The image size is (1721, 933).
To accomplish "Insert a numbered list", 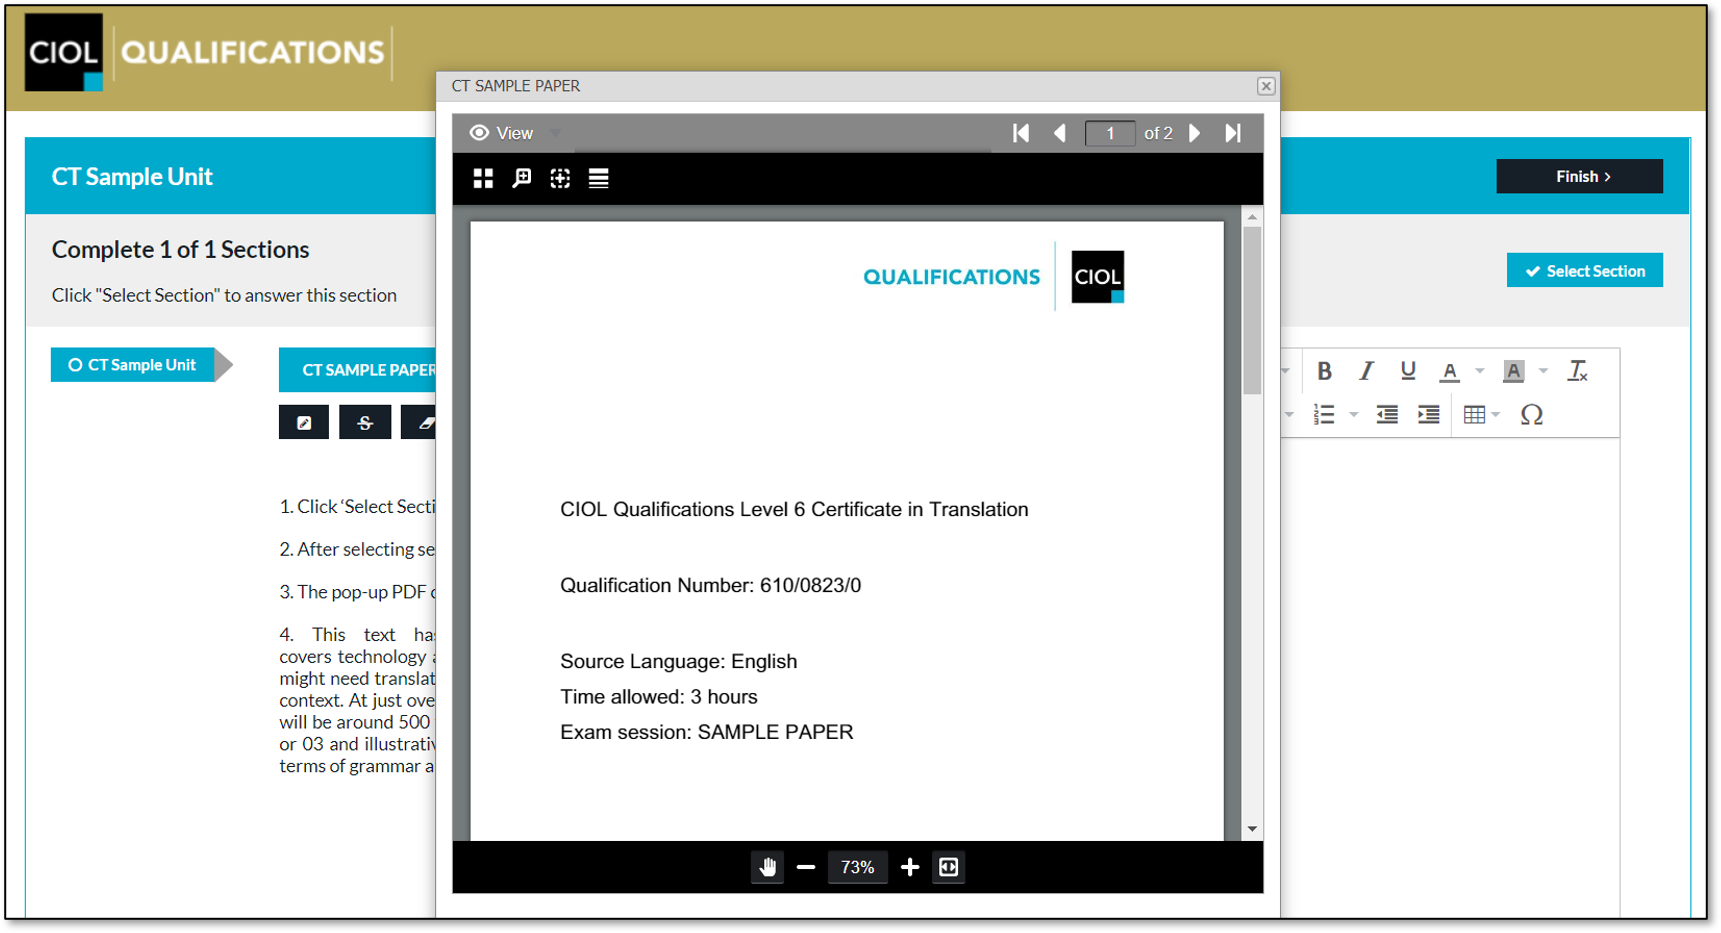I will (x=1324, y=414).
